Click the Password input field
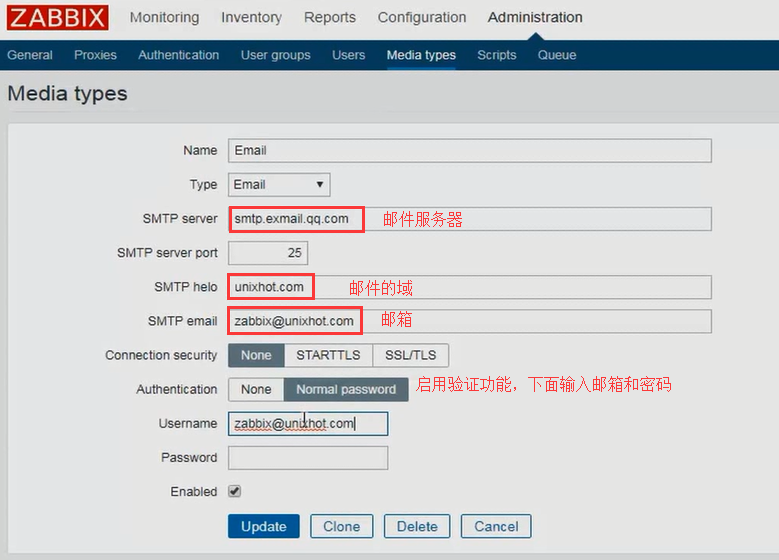Image resolution: width=779 pixels, height=560 pixels. pyautogui.click(x=308, y=458)
